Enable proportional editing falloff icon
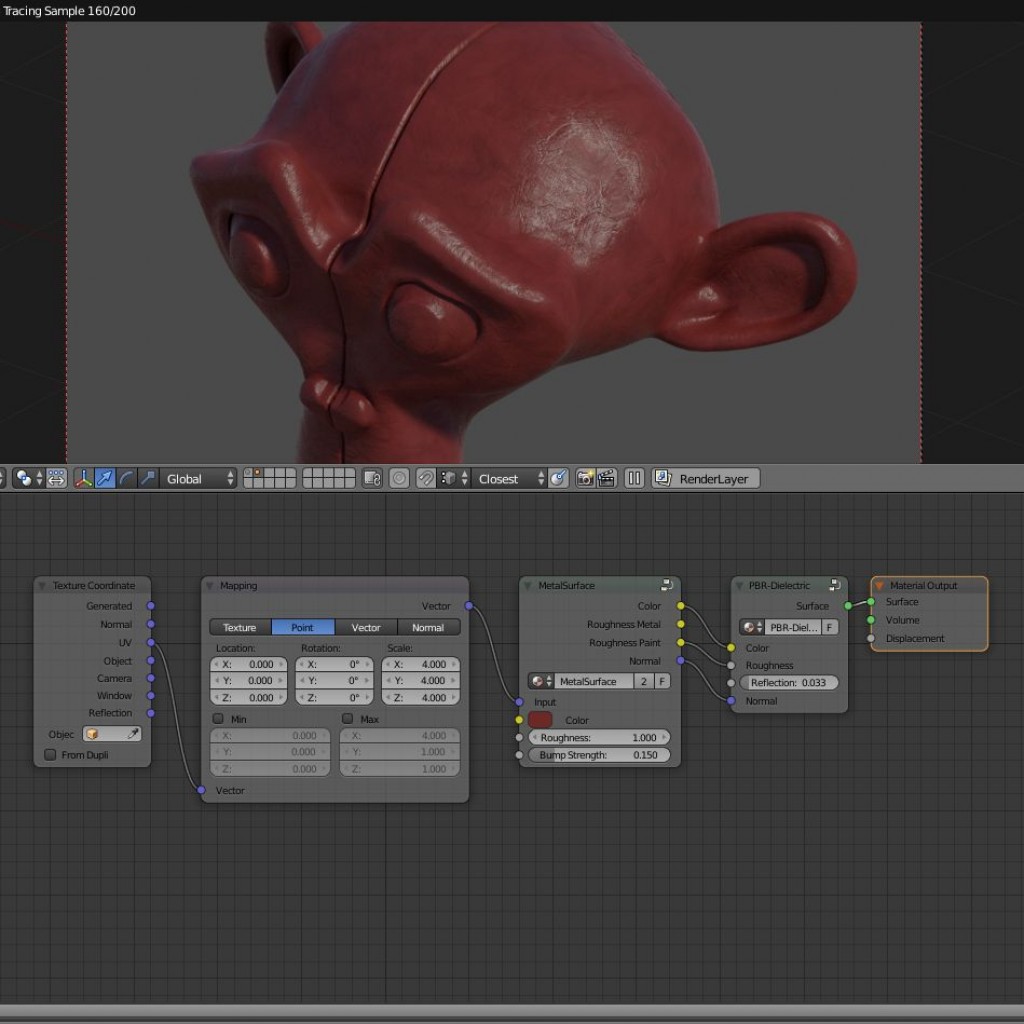1024x1024 pixels. pyautogui.click(x=399, y=478)
